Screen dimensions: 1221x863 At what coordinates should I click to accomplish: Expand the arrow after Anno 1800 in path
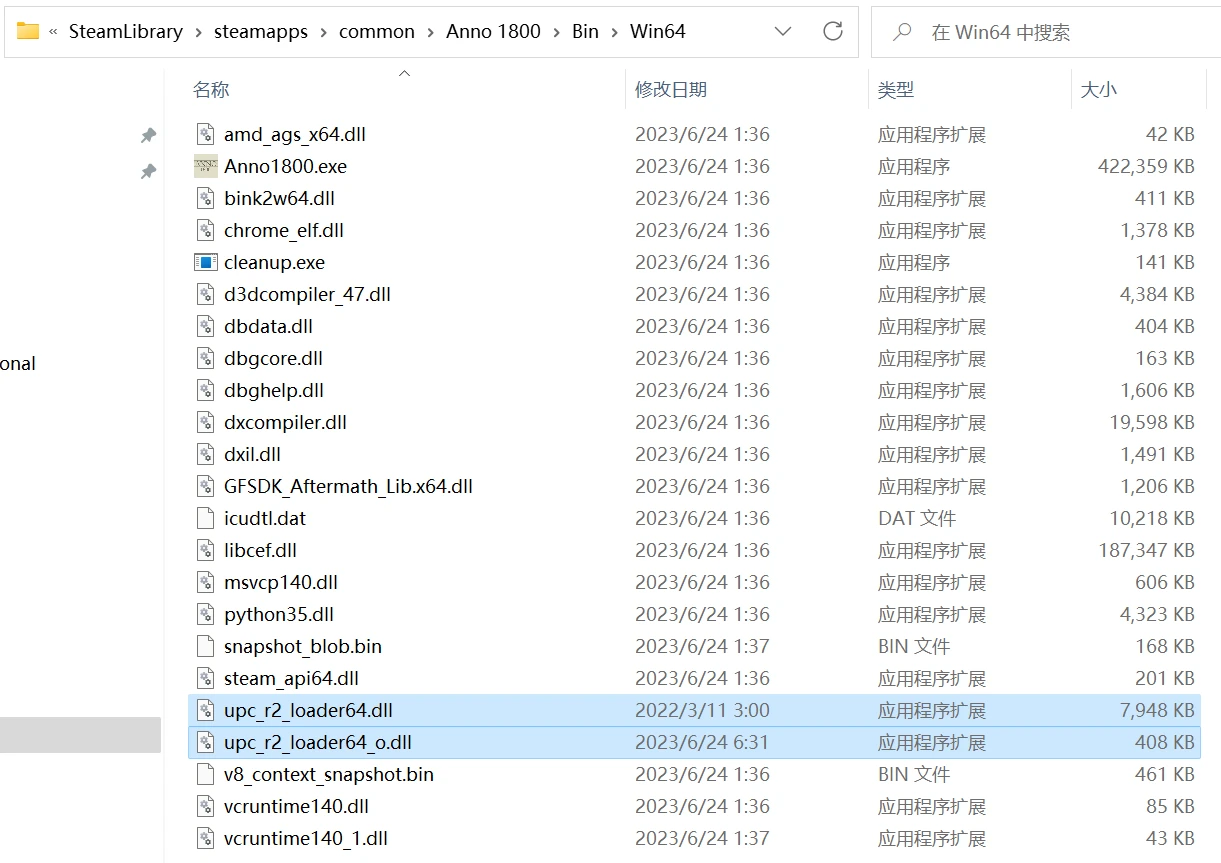coord(556,32)
